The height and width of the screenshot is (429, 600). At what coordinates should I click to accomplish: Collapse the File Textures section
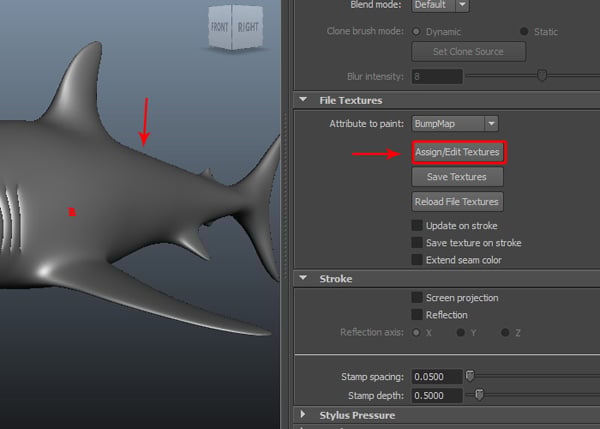303,100
